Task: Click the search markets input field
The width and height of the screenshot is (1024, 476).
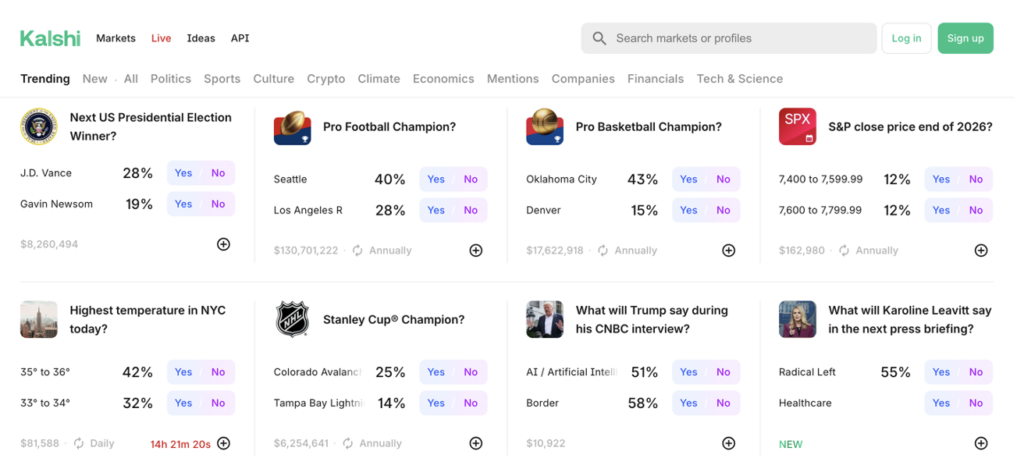Action: coord(740,38)
